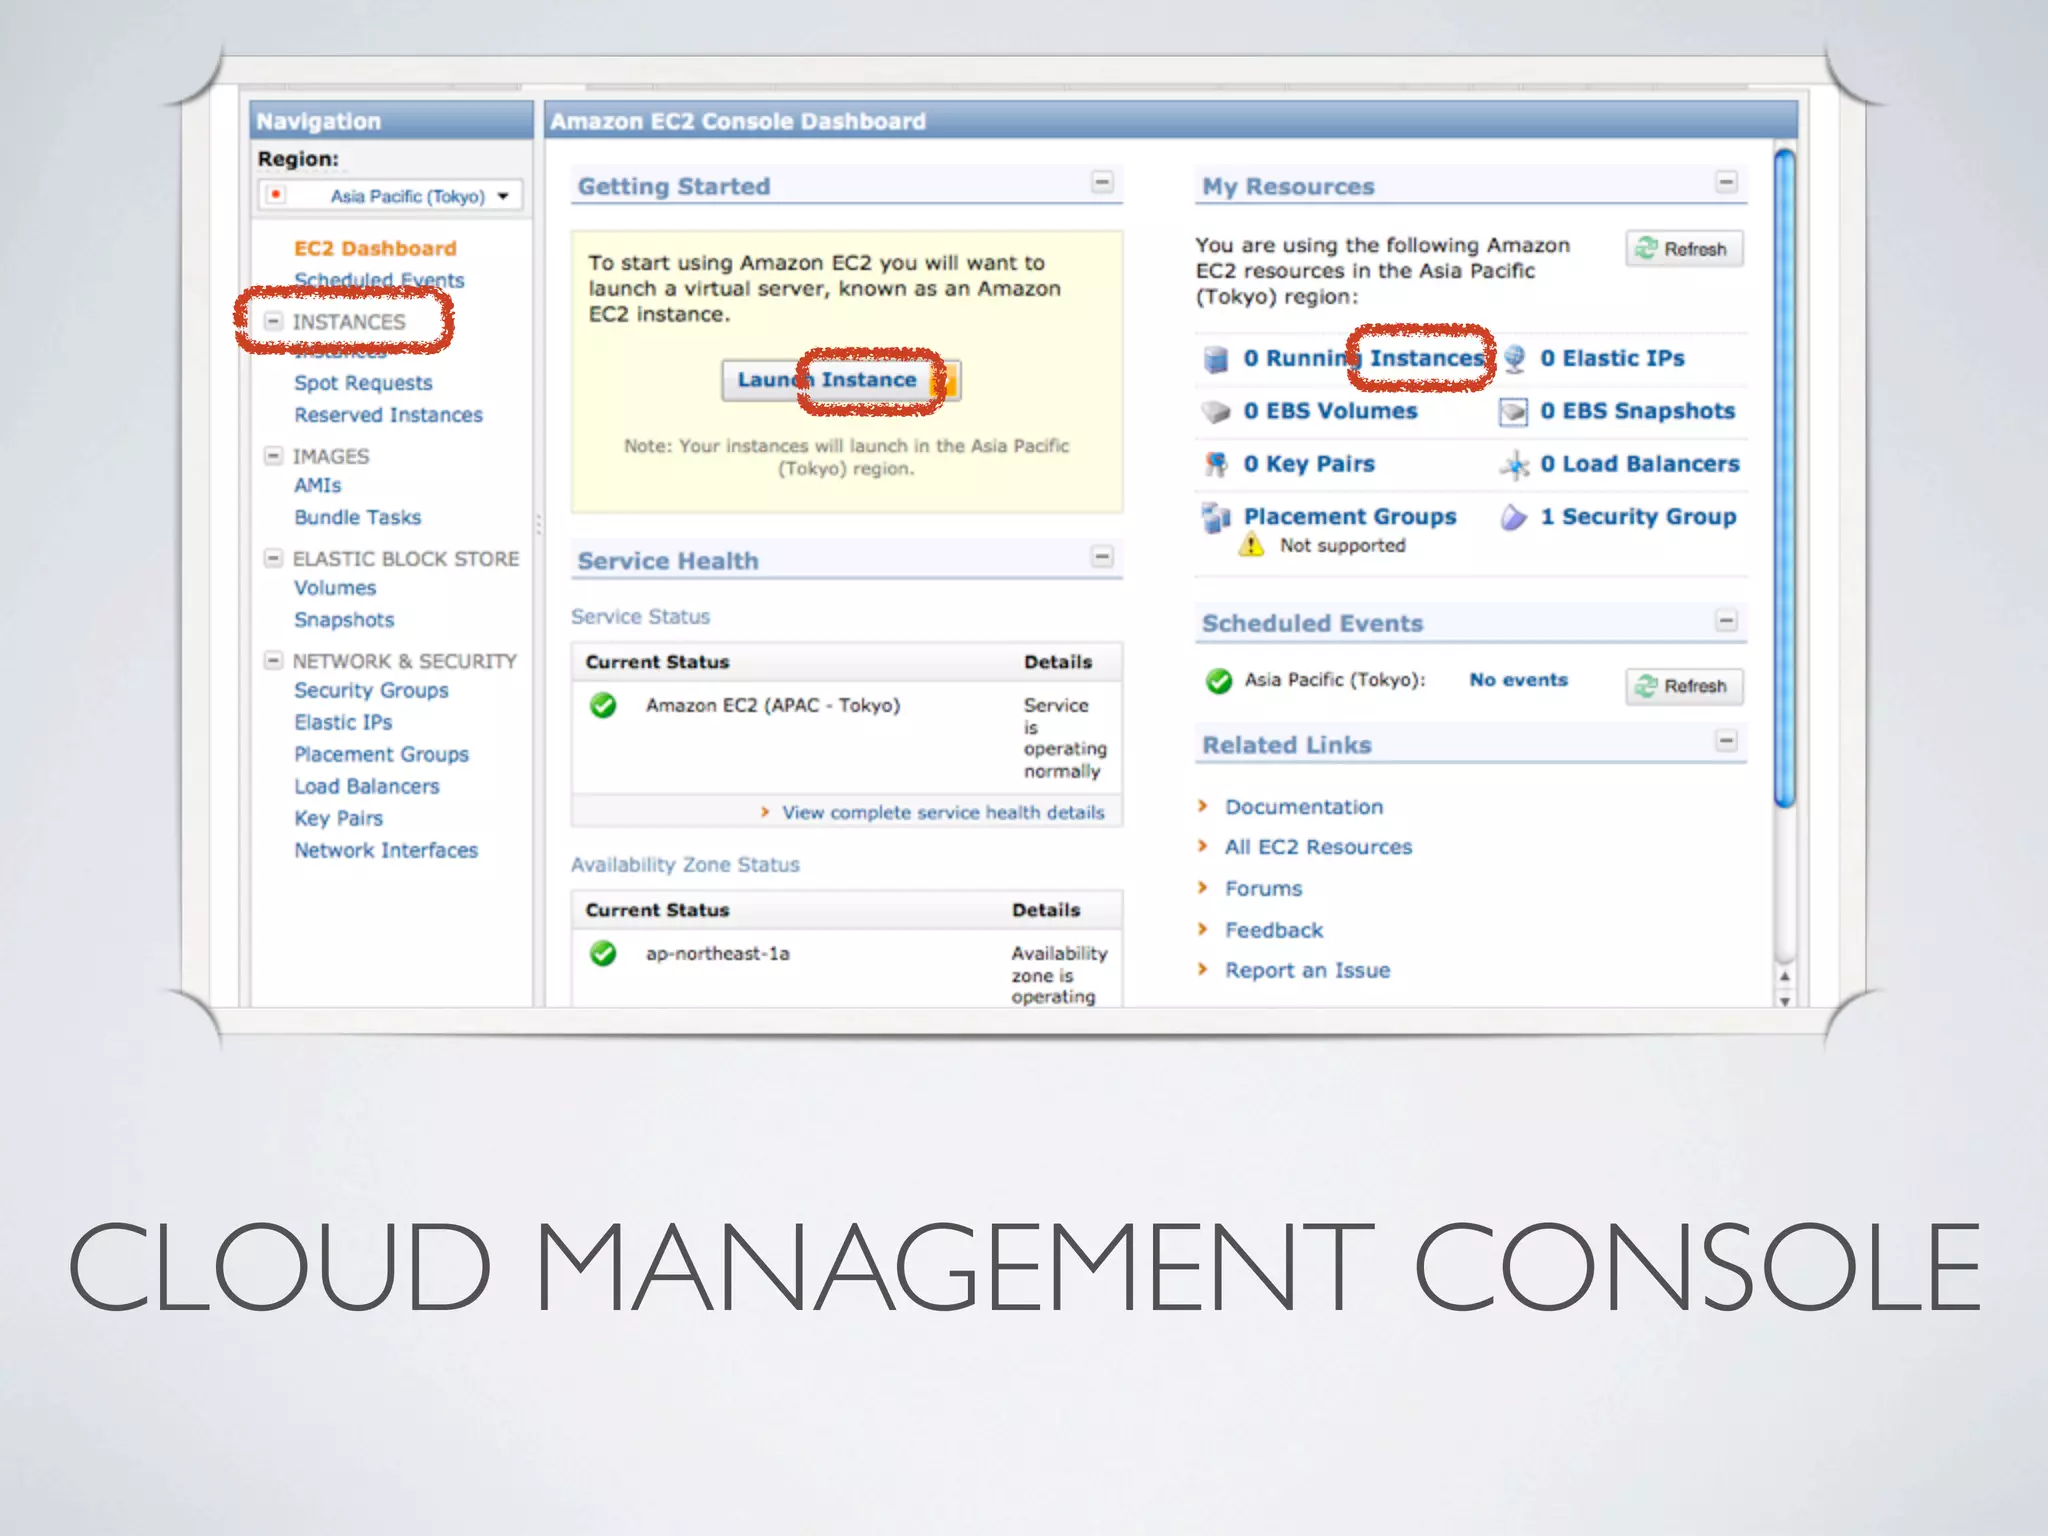Open 0 EBS Snapshots resource link
The image size is (2048, 1536).
[x=1638, y=411]
